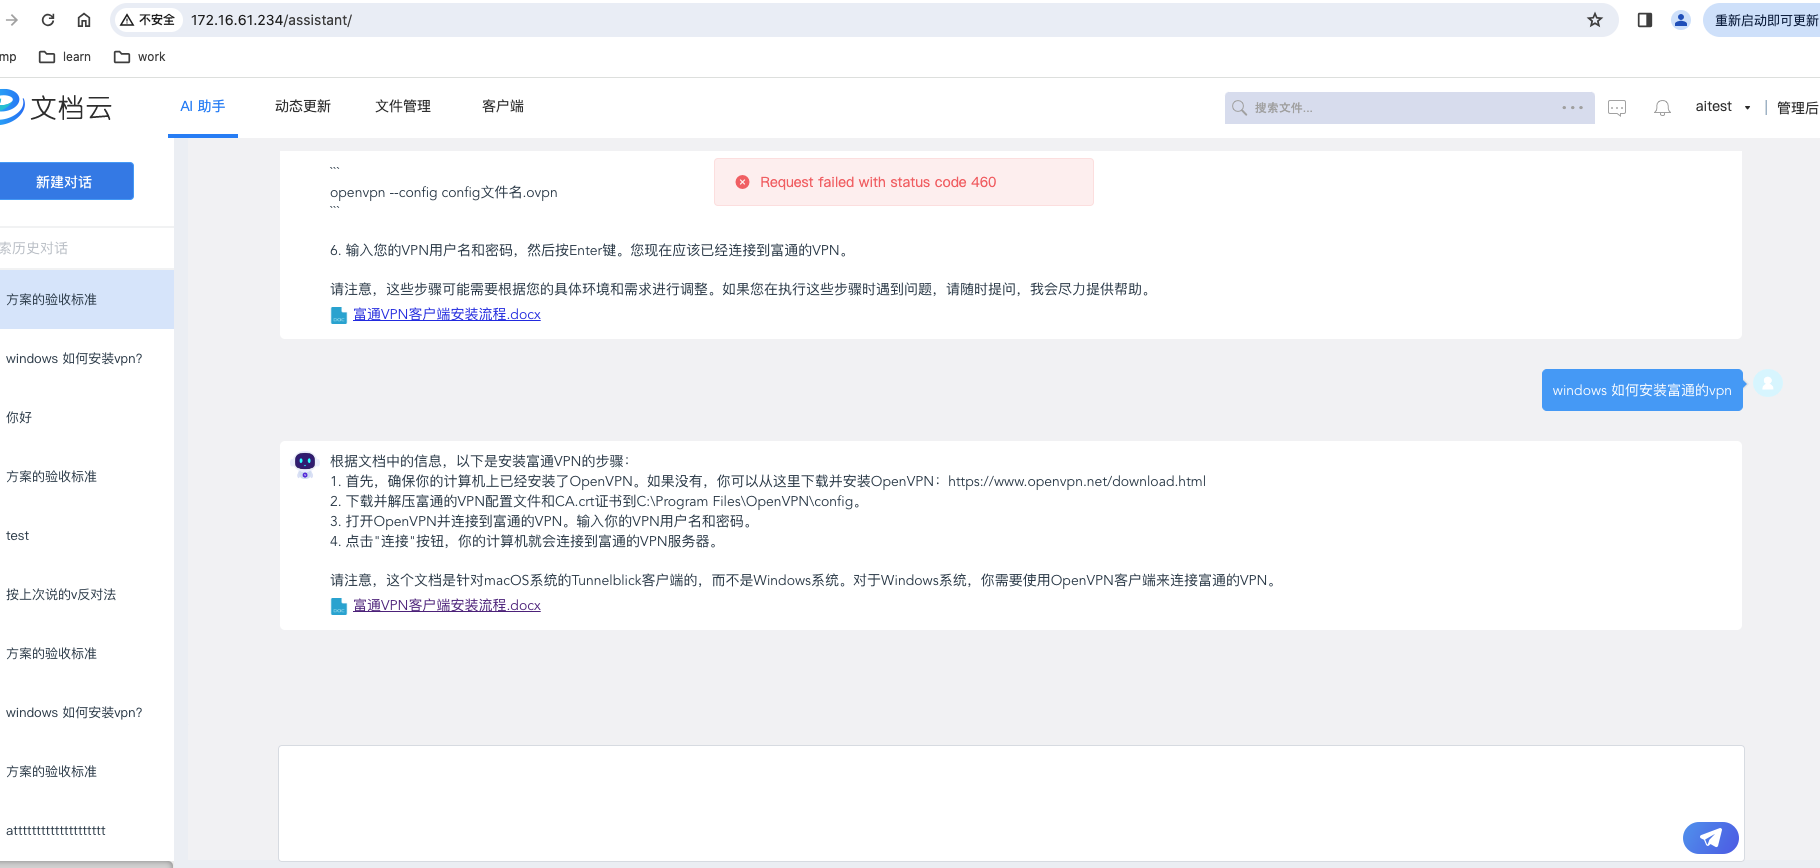Switch to the AI 助手 tab

click(x=203, y=106)
